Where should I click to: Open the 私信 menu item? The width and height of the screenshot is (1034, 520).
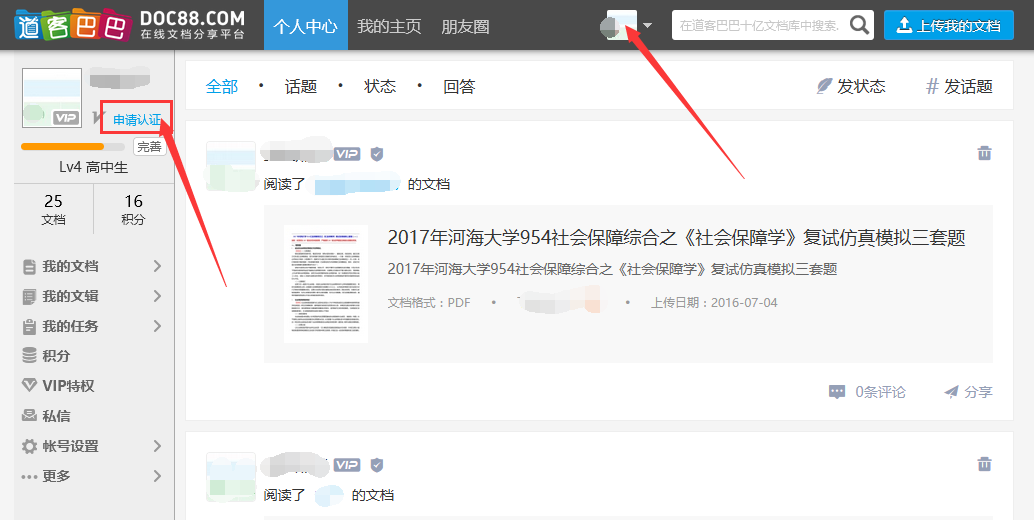point(56,416)
